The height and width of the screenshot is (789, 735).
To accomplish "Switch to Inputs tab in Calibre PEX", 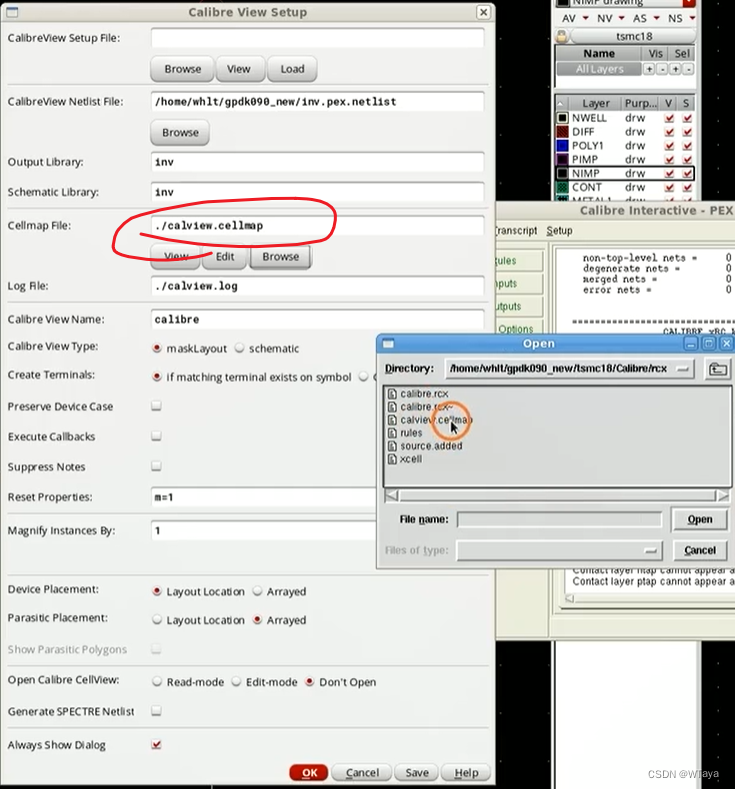I will point(519,283).
